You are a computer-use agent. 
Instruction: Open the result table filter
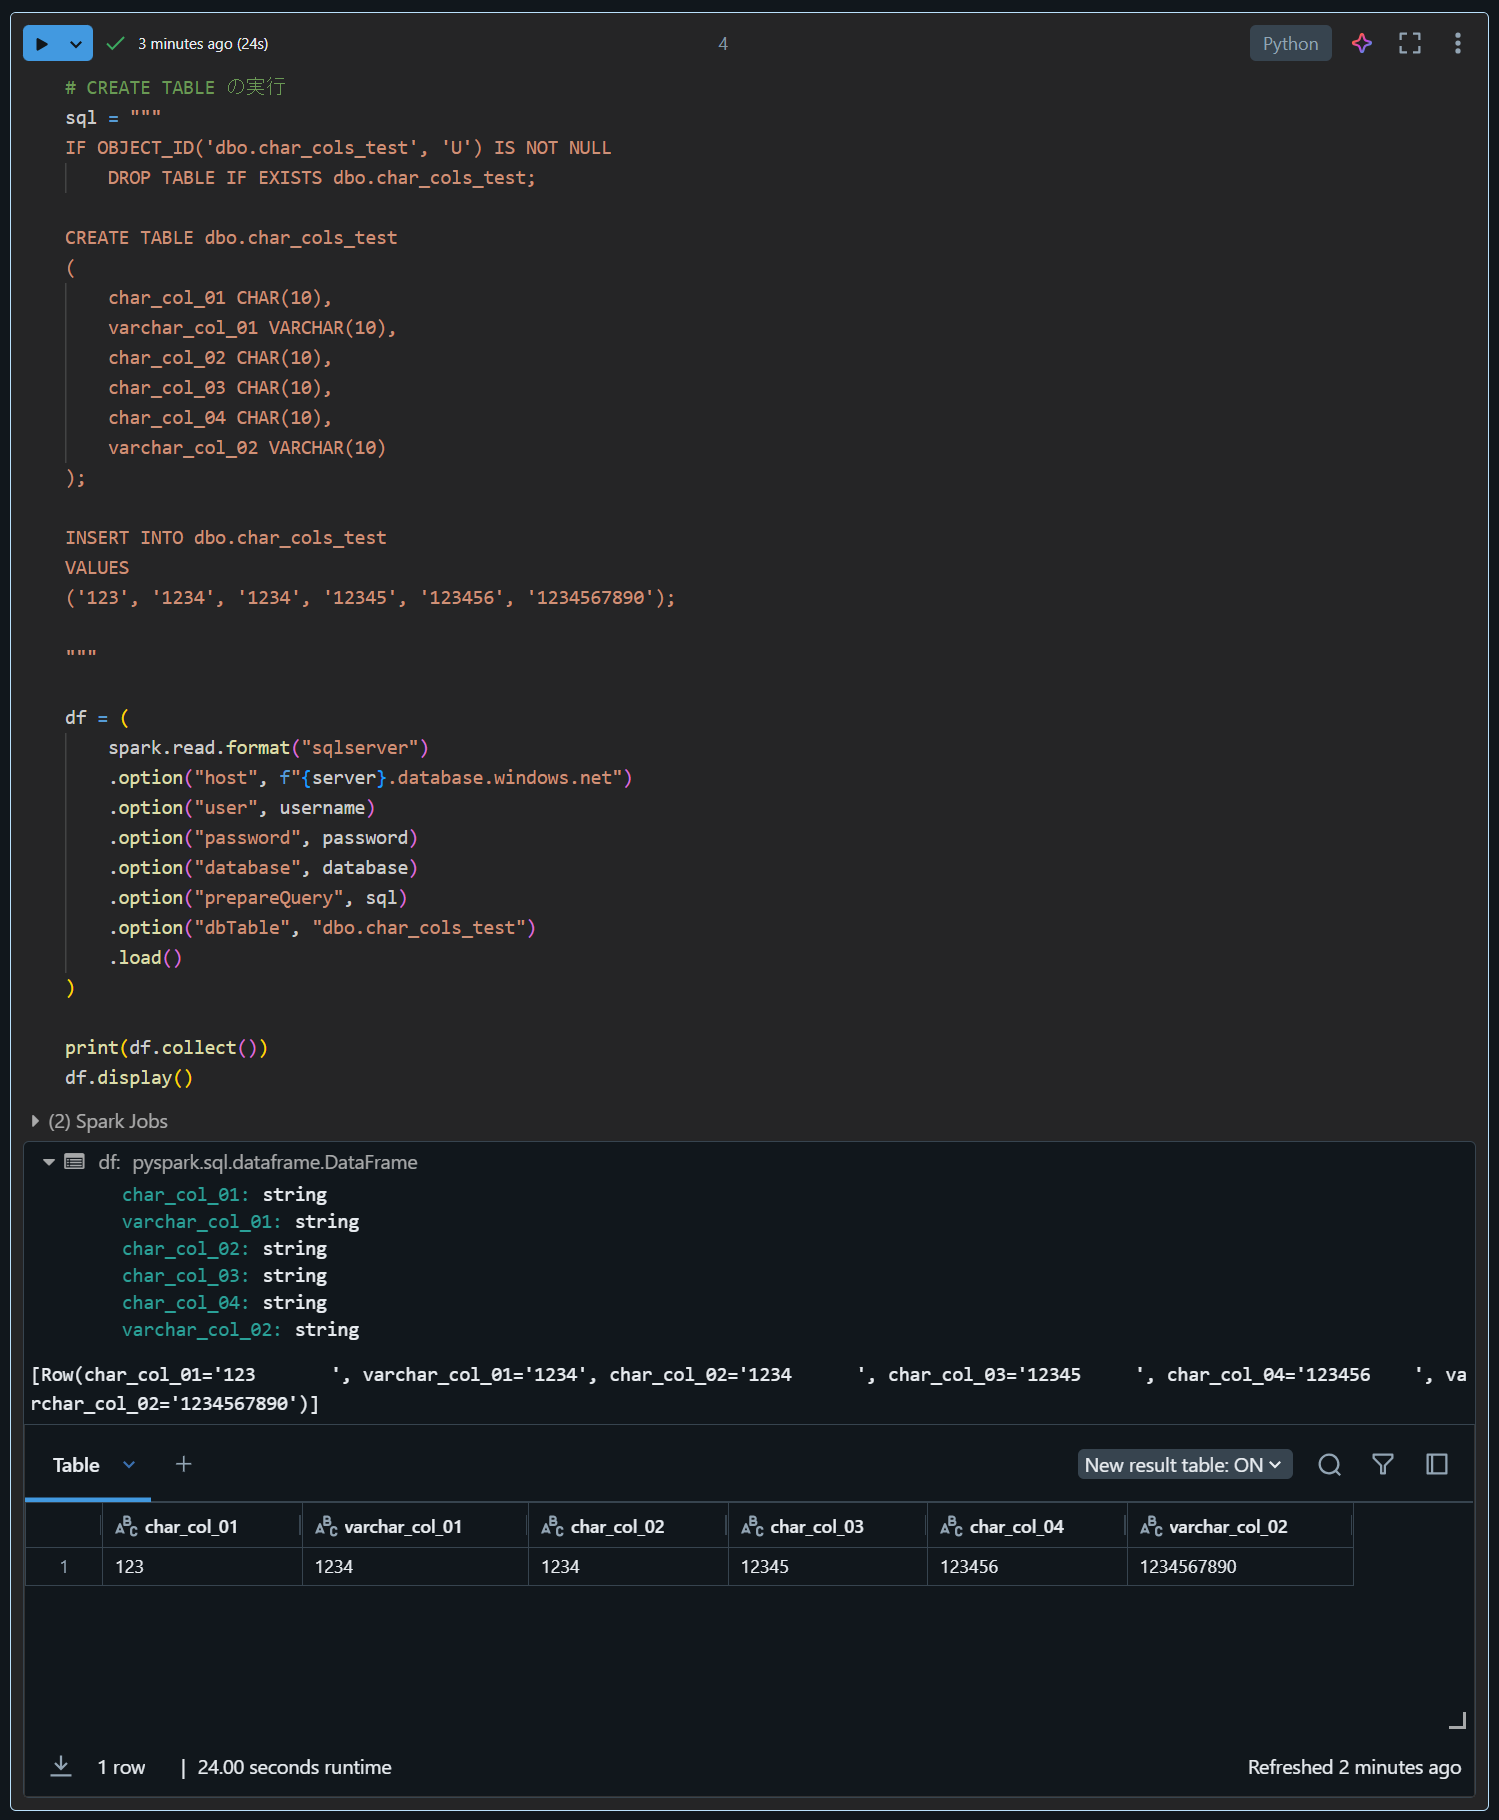pos(1383,1465)
